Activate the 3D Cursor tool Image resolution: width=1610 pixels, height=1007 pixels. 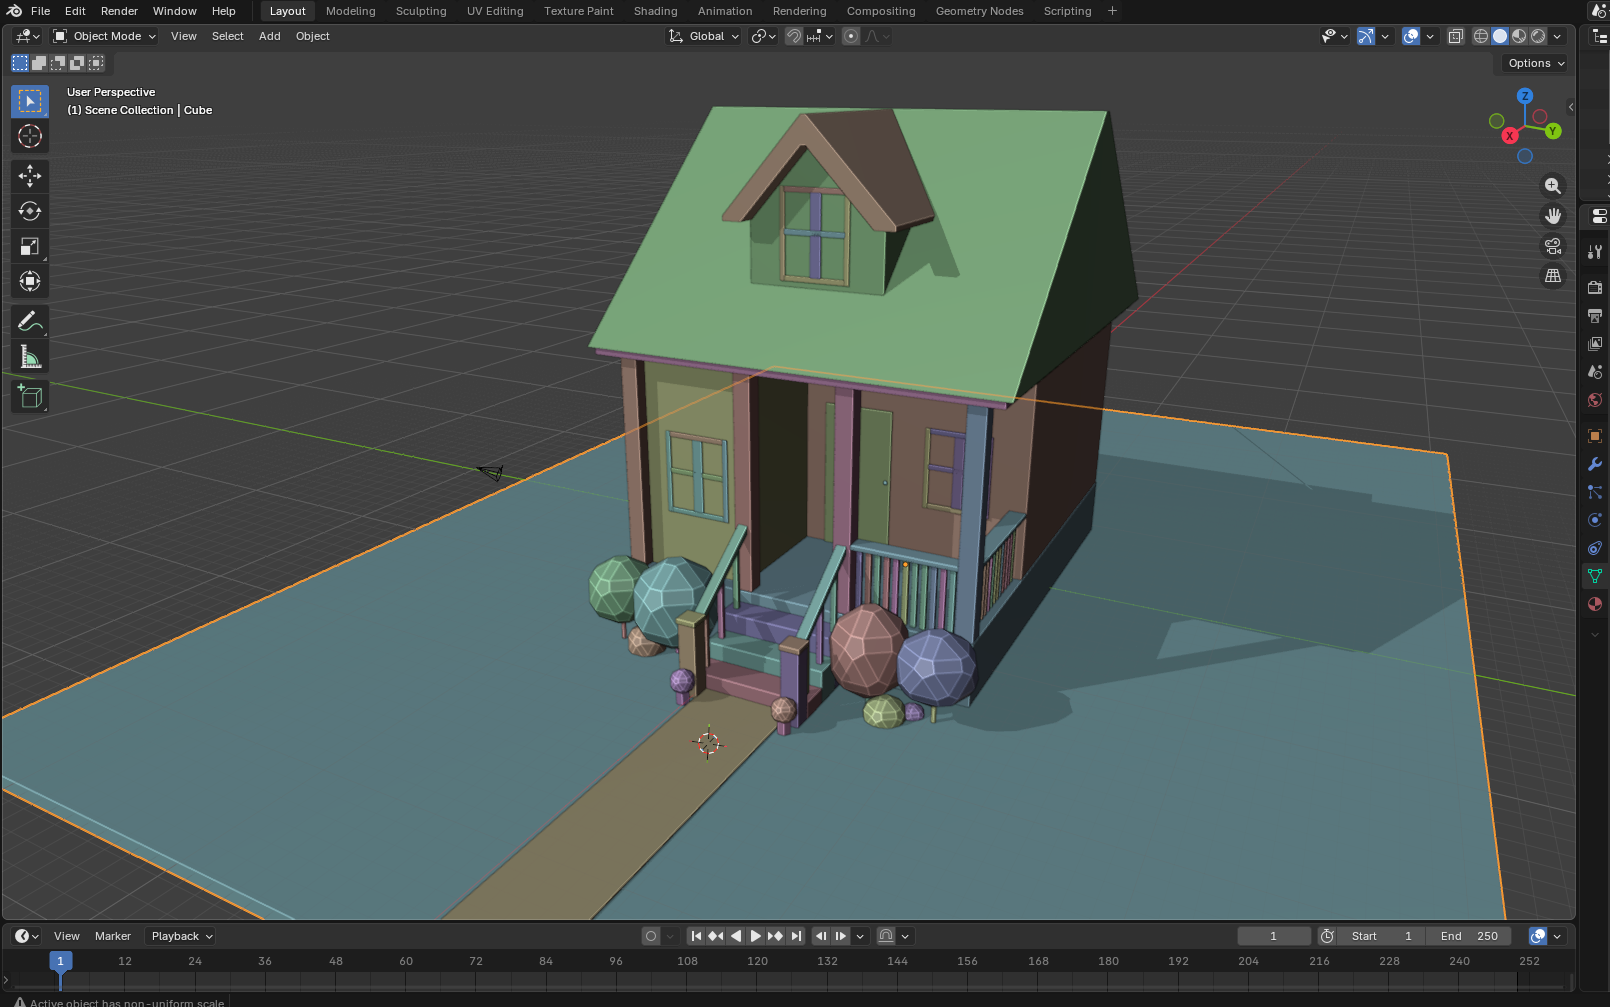click(x=29, y=136)
